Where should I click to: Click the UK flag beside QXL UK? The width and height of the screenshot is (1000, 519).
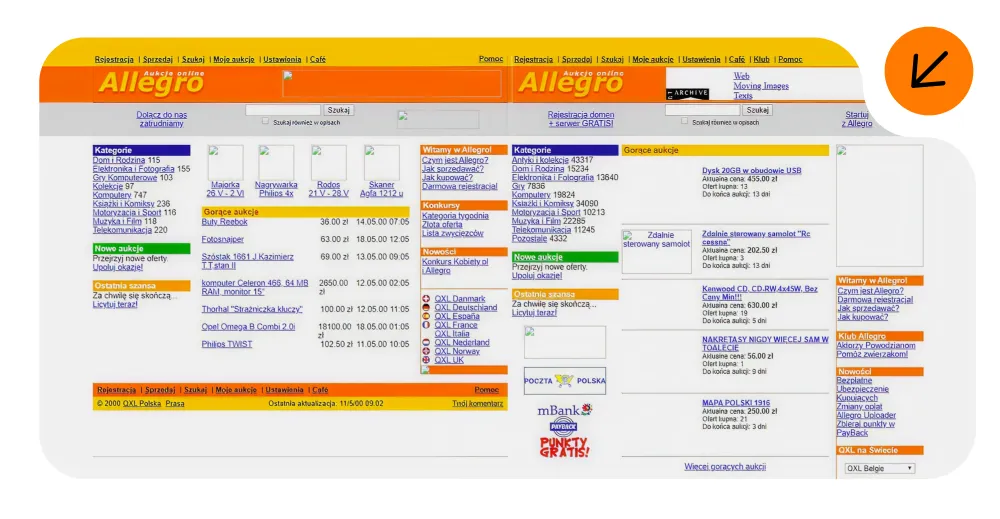tap(427, 360)
